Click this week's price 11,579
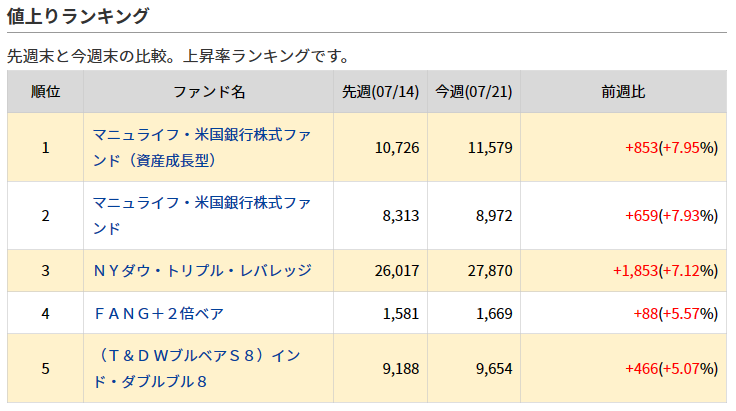 (x=490, y=148)
